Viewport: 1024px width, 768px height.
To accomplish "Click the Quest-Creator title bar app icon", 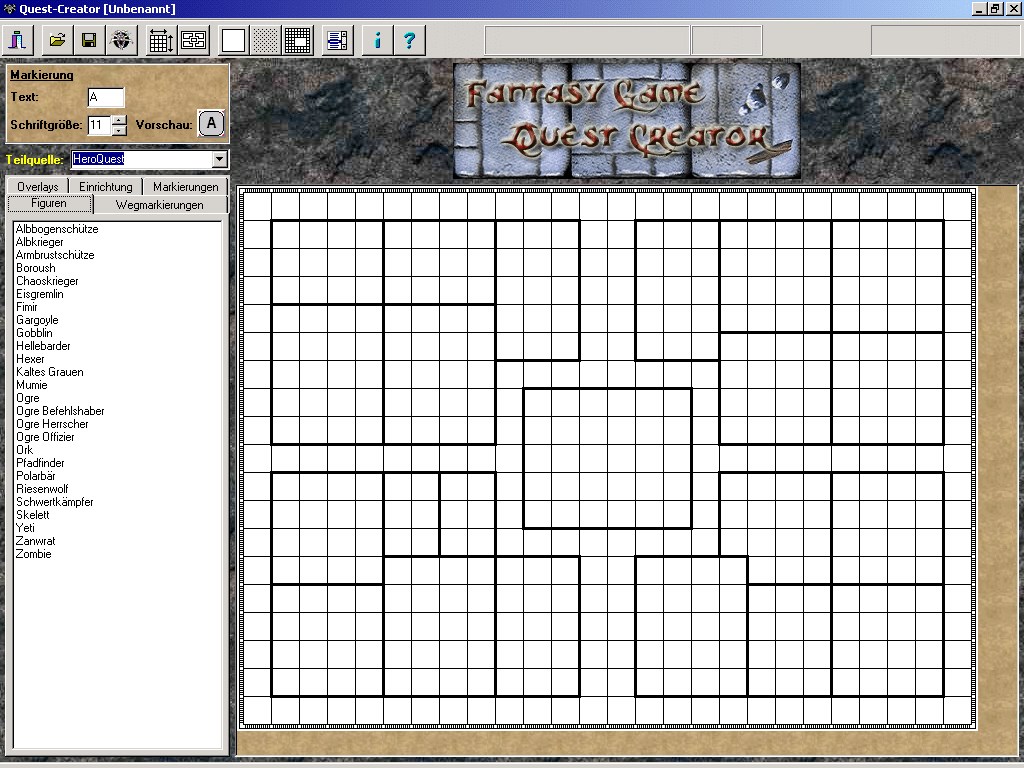I will click(x=9, y=8).
